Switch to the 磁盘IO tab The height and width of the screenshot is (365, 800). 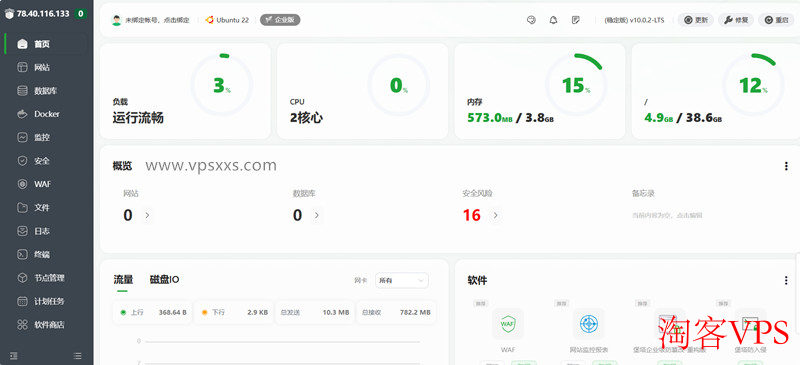pos(164,280)
